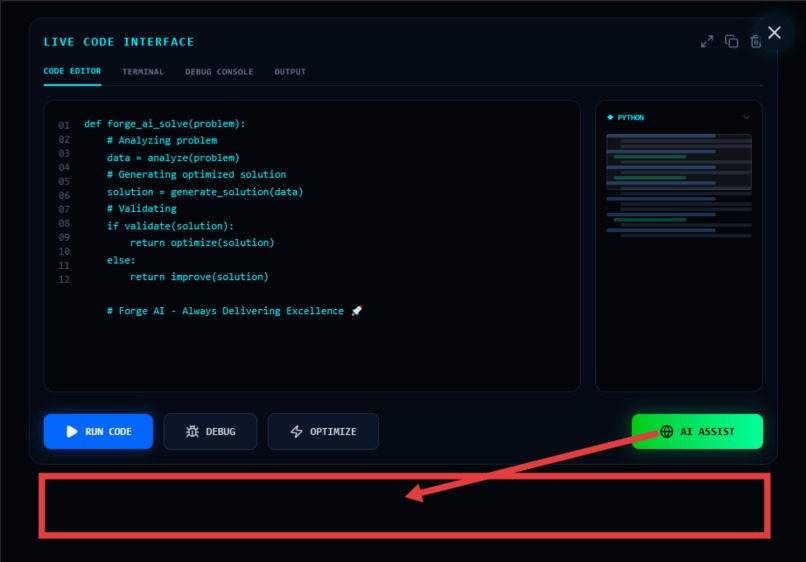Click the line 'solution = generate_solution(data)'

[205, 192]
